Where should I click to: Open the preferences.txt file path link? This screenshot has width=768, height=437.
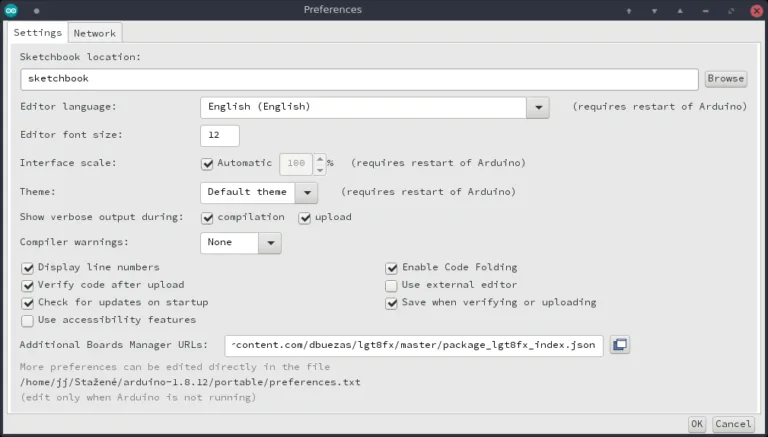[190, 382]
